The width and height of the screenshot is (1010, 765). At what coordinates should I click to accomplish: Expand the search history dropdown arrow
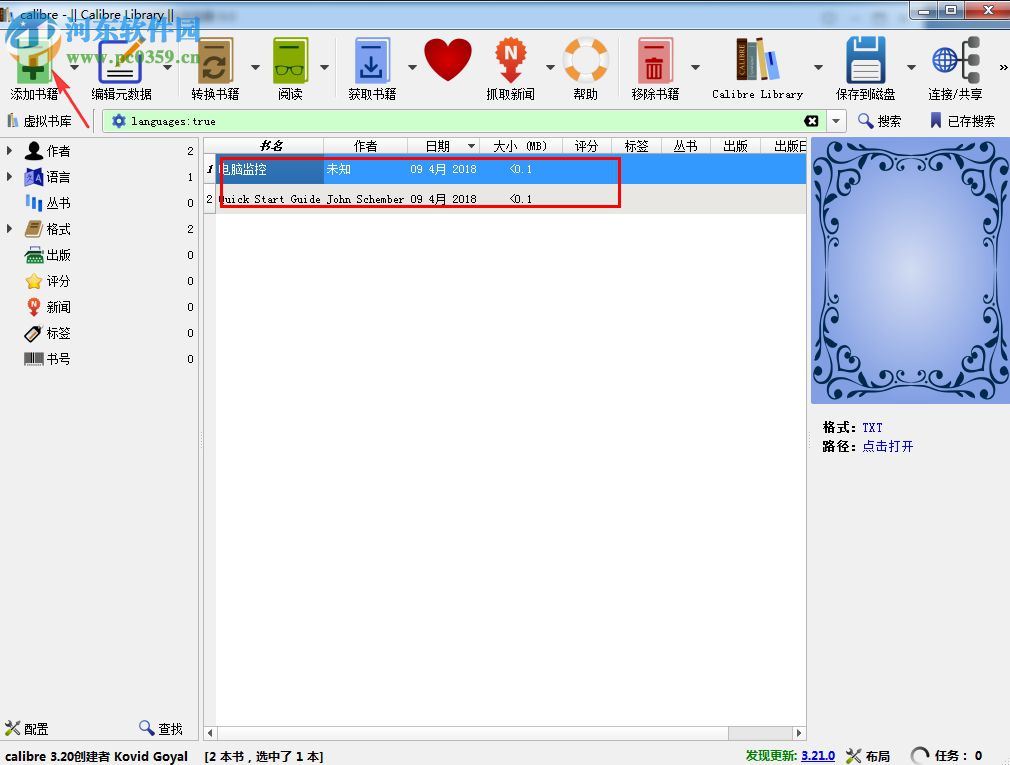click(837, 119)
